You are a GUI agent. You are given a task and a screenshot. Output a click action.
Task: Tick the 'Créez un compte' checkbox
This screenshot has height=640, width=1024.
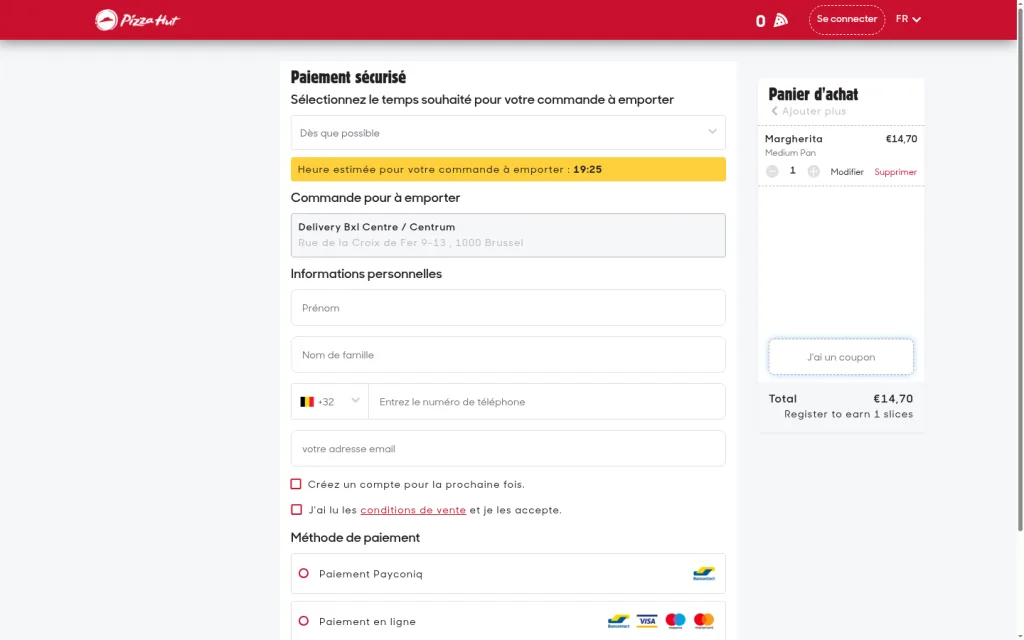[x=296, y=484]
